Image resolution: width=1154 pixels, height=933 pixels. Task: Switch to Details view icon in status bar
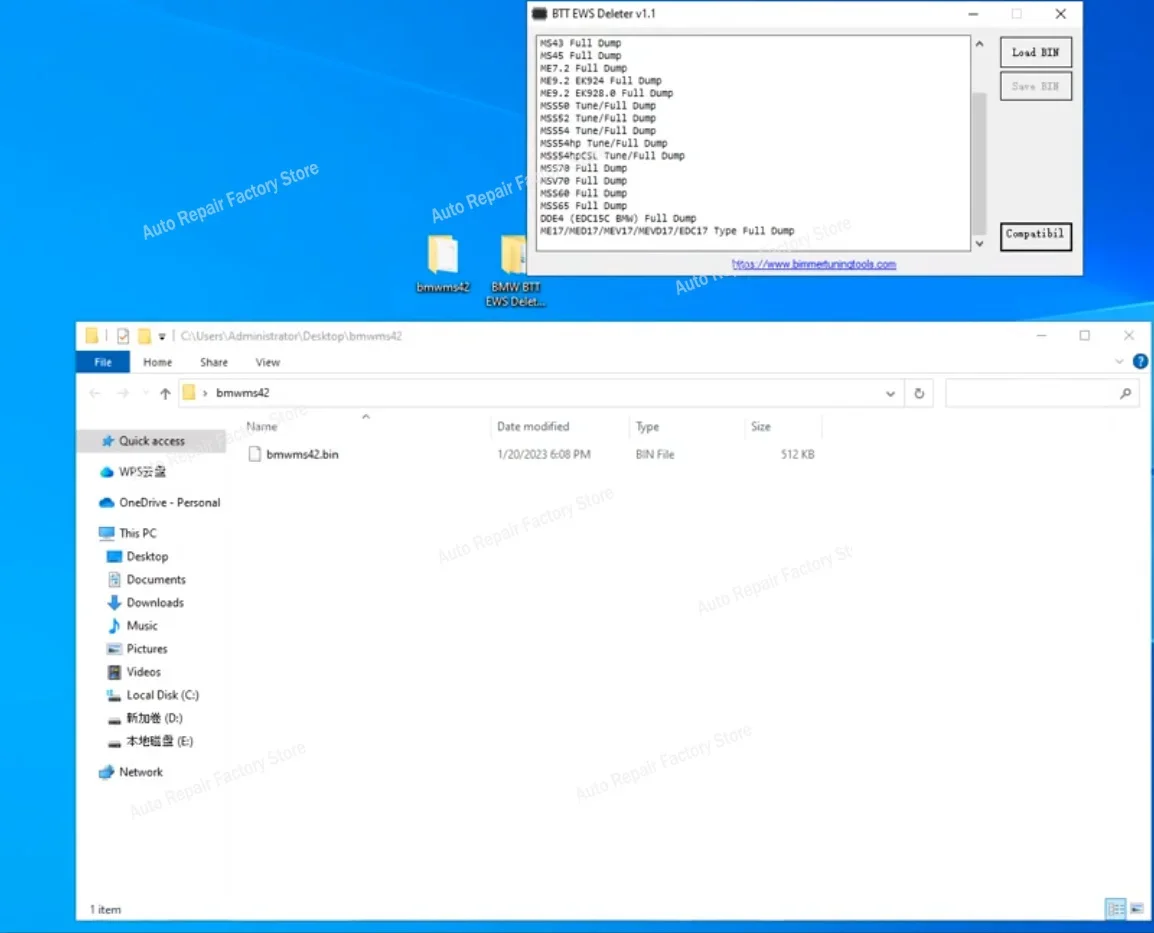[x=1116, y=909]
